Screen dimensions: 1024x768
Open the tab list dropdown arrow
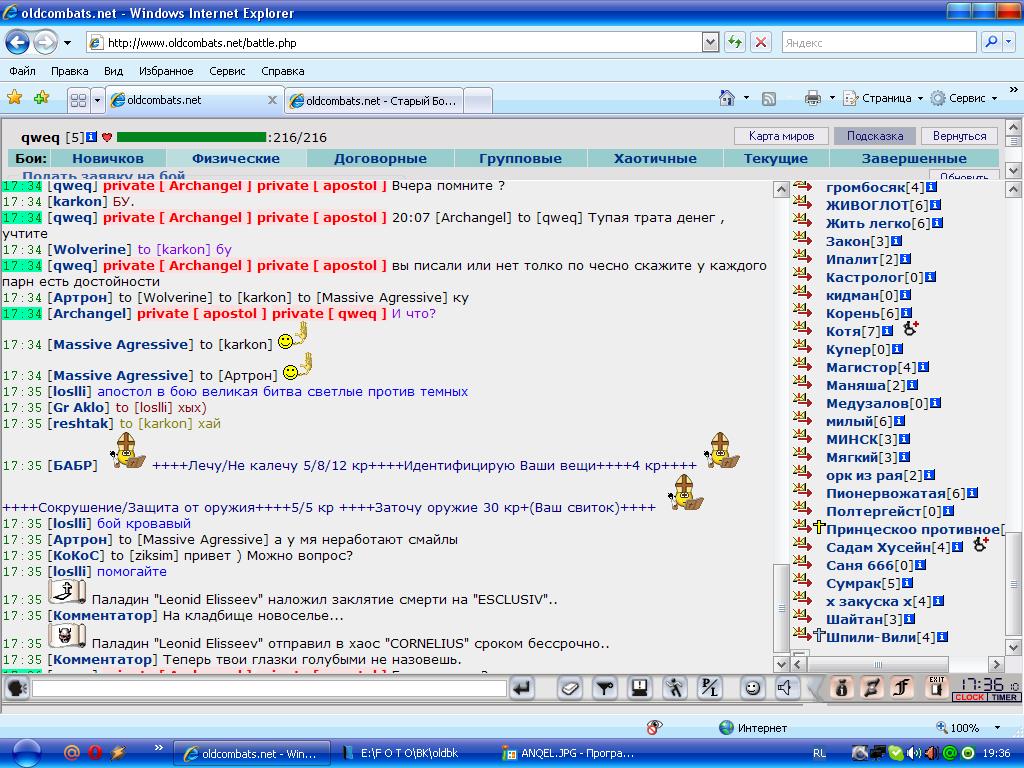[97, 100]
